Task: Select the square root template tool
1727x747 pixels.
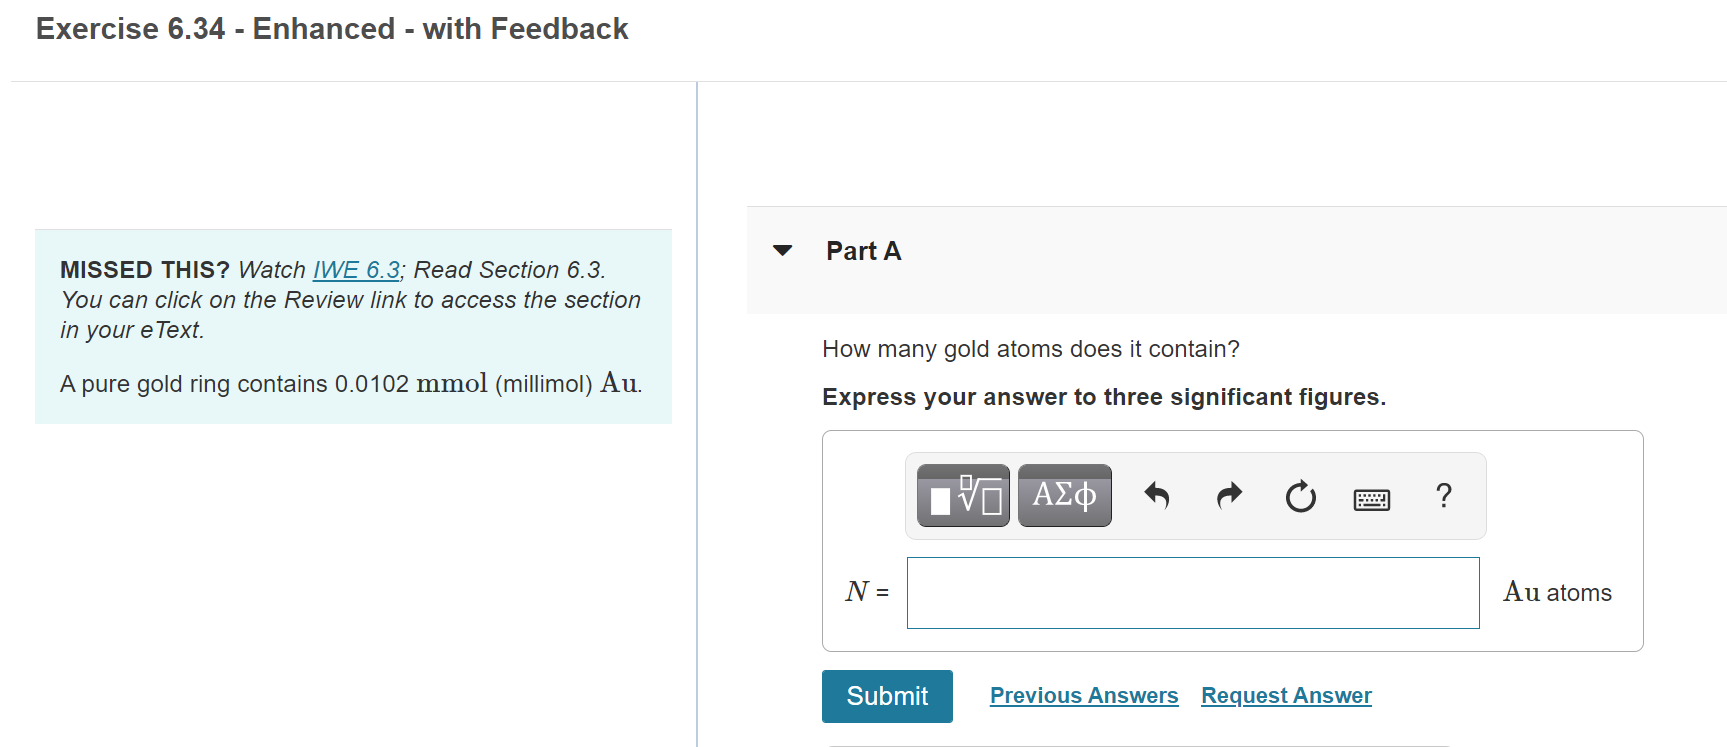Action: tap(962, 495)
